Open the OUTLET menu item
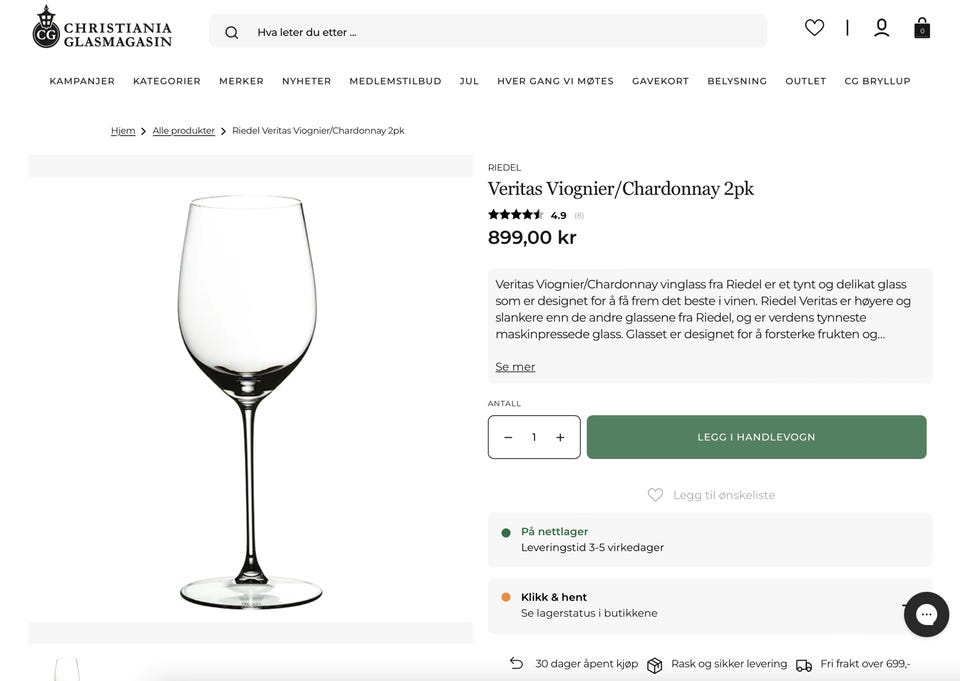This screenshot has height=681, width=960. pyautogui.click(x=805, y=81)
